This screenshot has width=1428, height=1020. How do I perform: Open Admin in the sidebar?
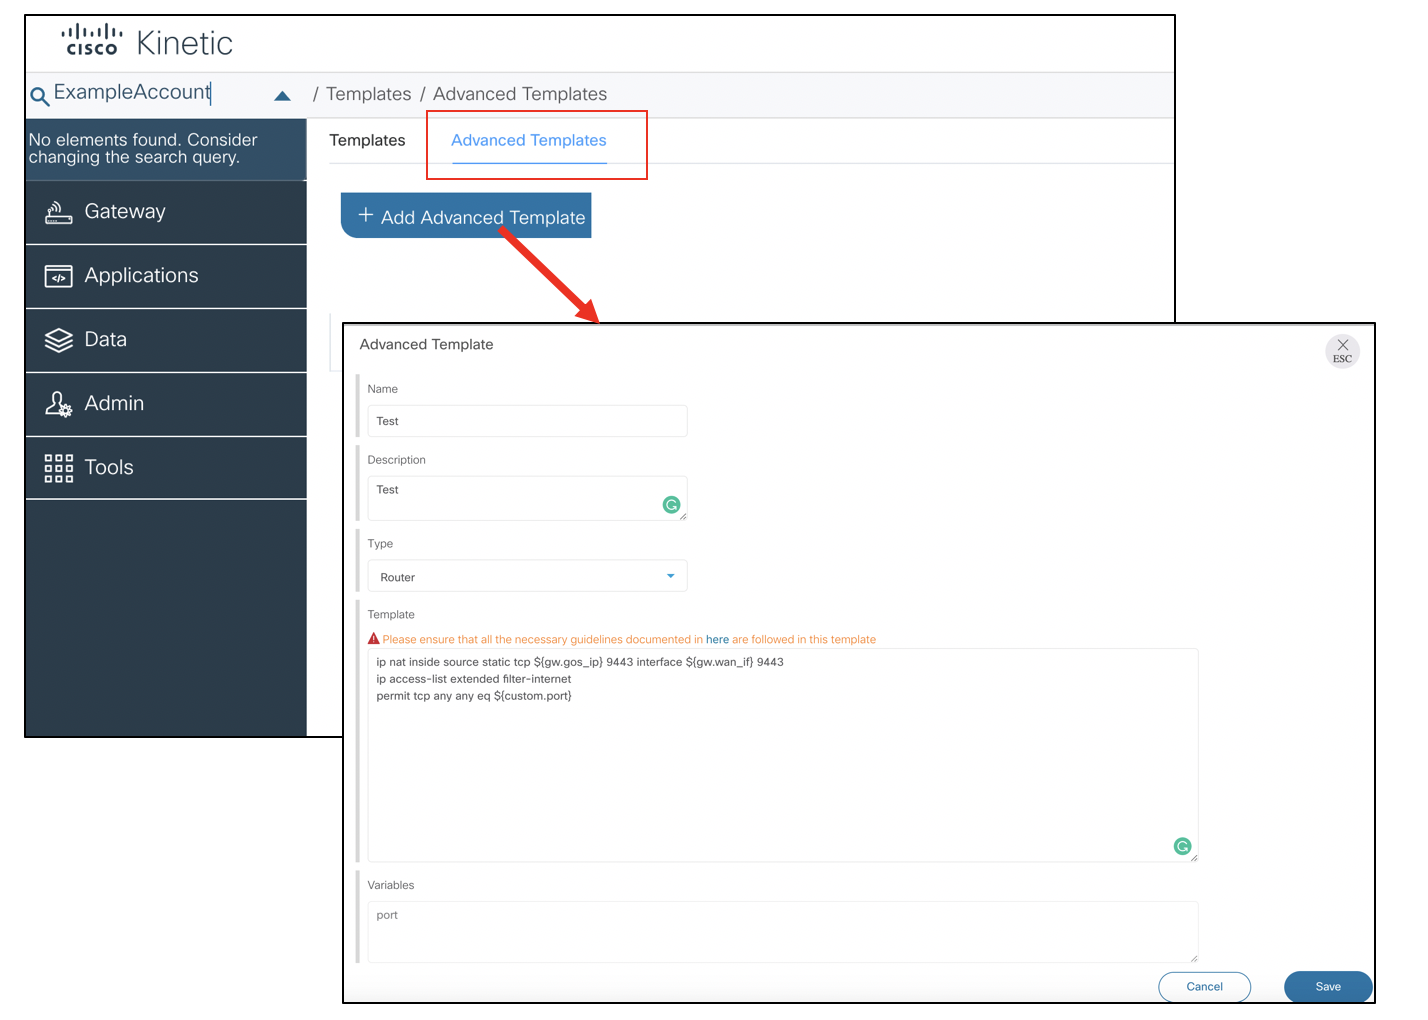click(x=166, y=404)
